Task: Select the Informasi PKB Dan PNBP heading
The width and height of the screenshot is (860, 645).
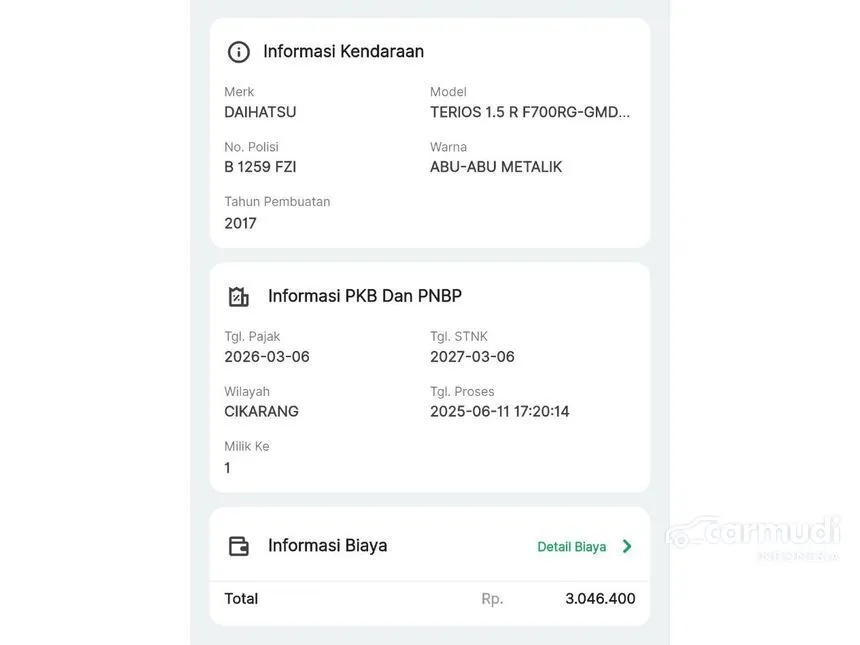Action: [365, 296]
